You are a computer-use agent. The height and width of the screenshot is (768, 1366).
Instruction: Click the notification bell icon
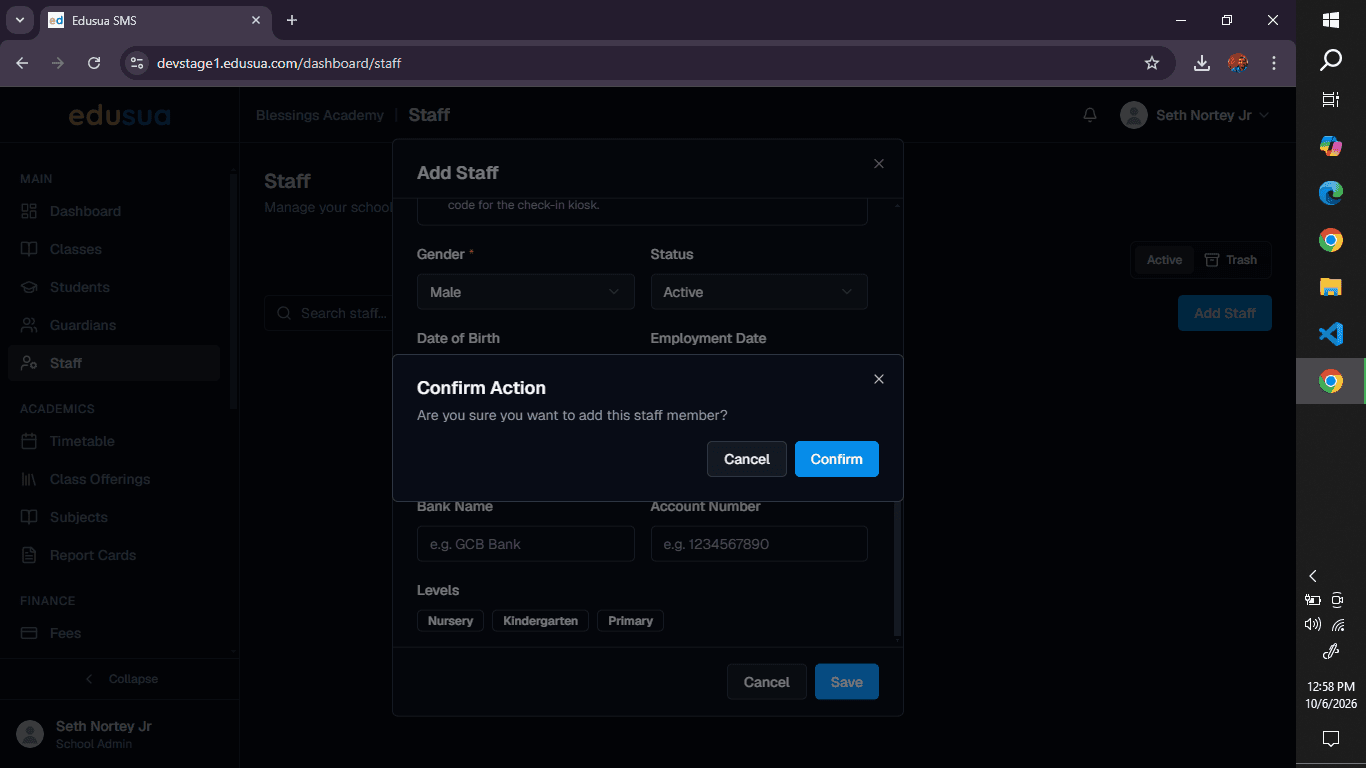[1090, 115]
